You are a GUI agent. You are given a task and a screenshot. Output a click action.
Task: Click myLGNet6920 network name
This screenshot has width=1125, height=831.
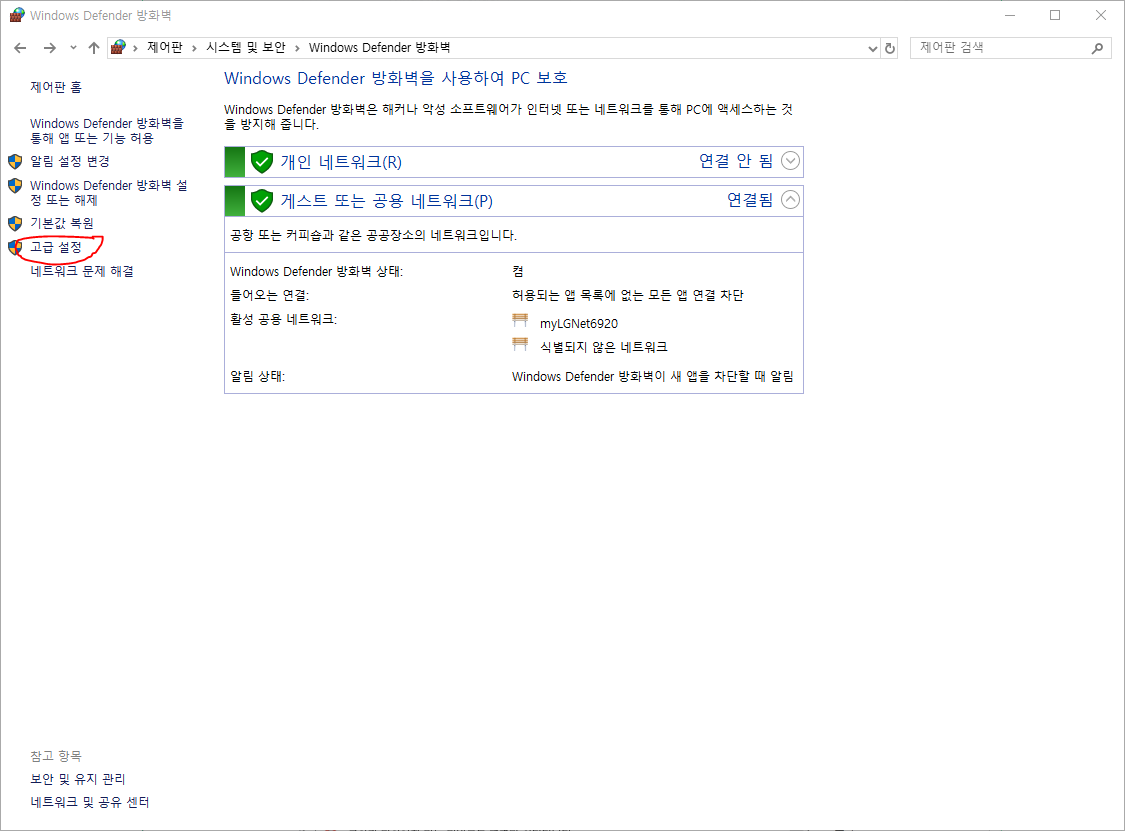(x=579, y=324)
